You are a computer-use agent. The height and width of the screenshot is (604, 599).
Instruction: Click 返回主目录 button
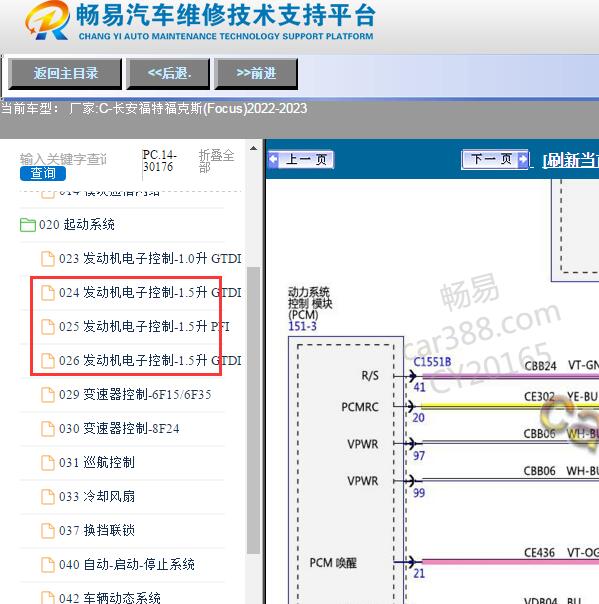65,74
